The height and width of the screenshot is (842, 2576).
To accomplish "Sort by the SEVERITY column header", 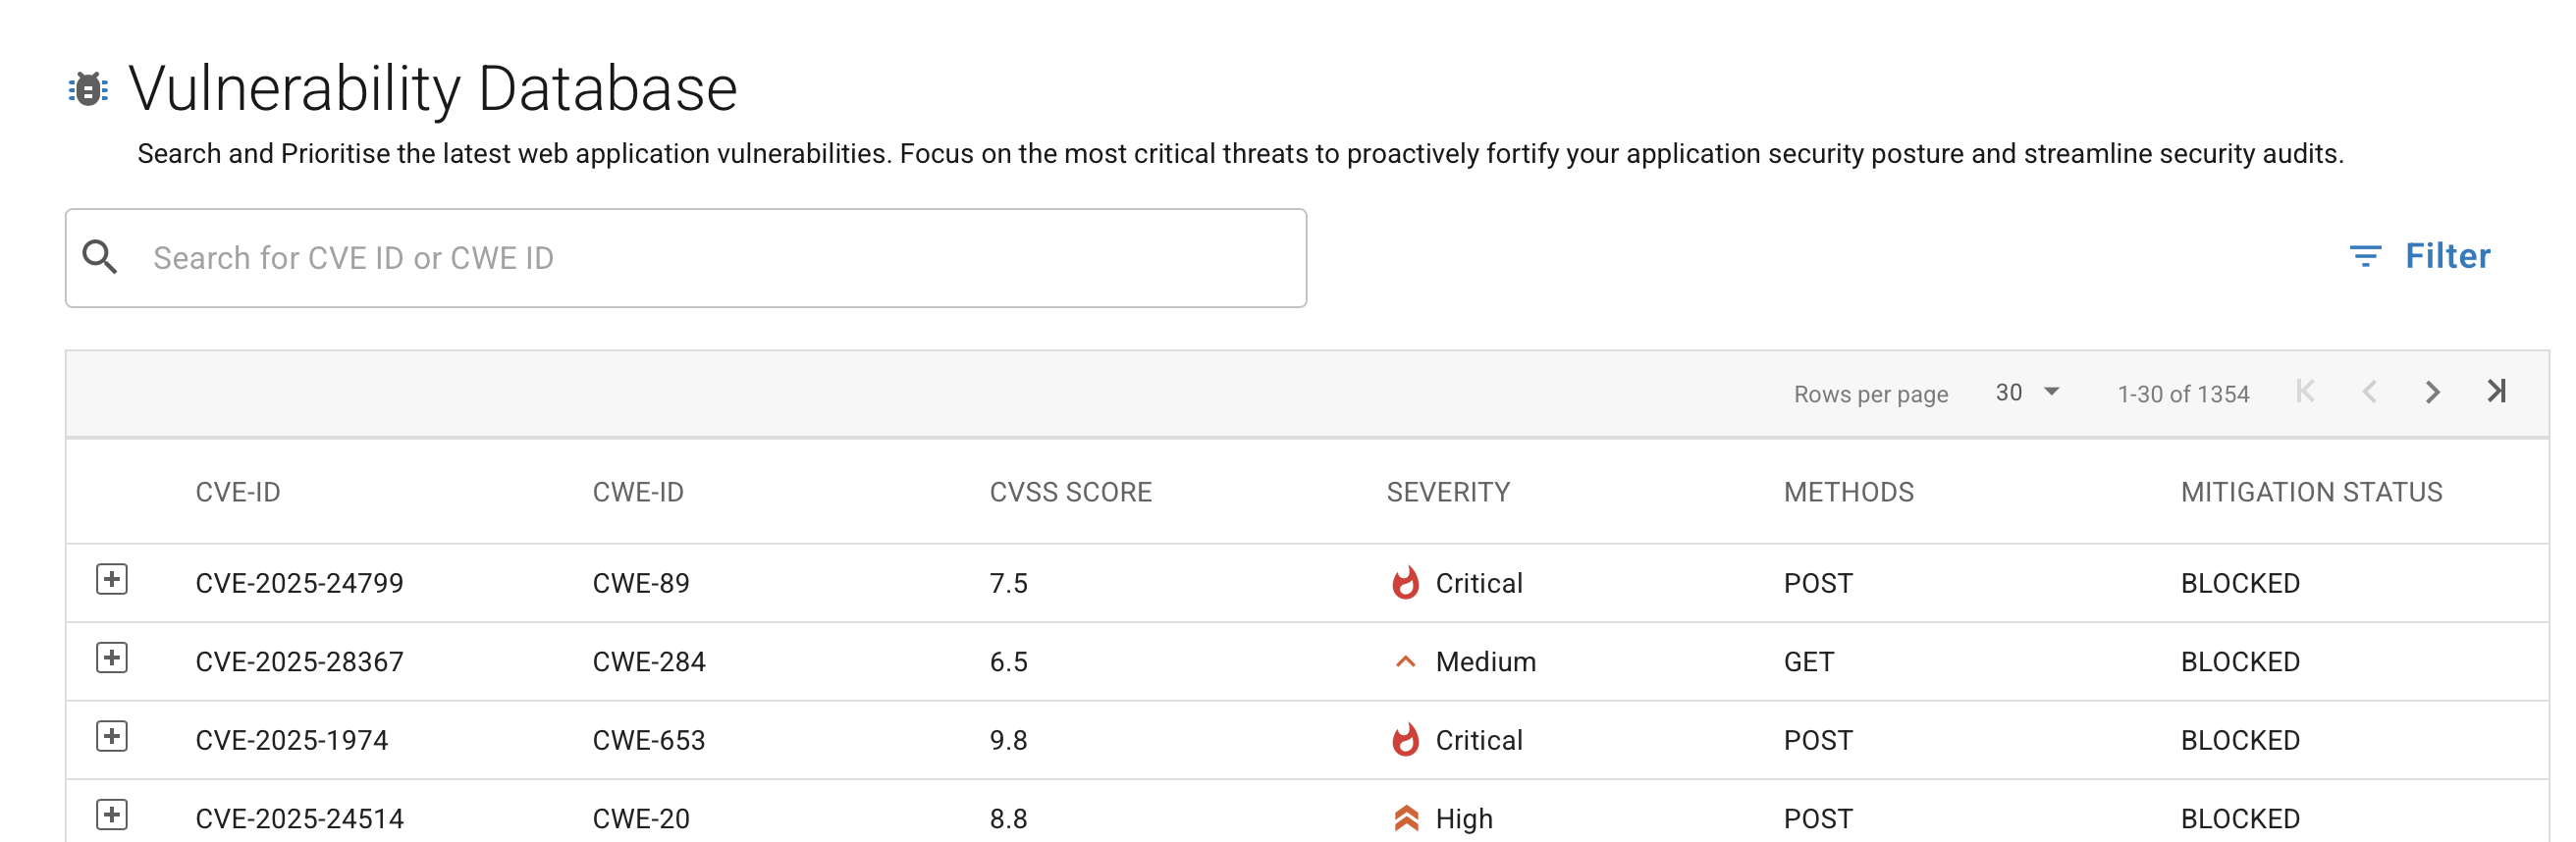I will click(x=1447, y=492).
